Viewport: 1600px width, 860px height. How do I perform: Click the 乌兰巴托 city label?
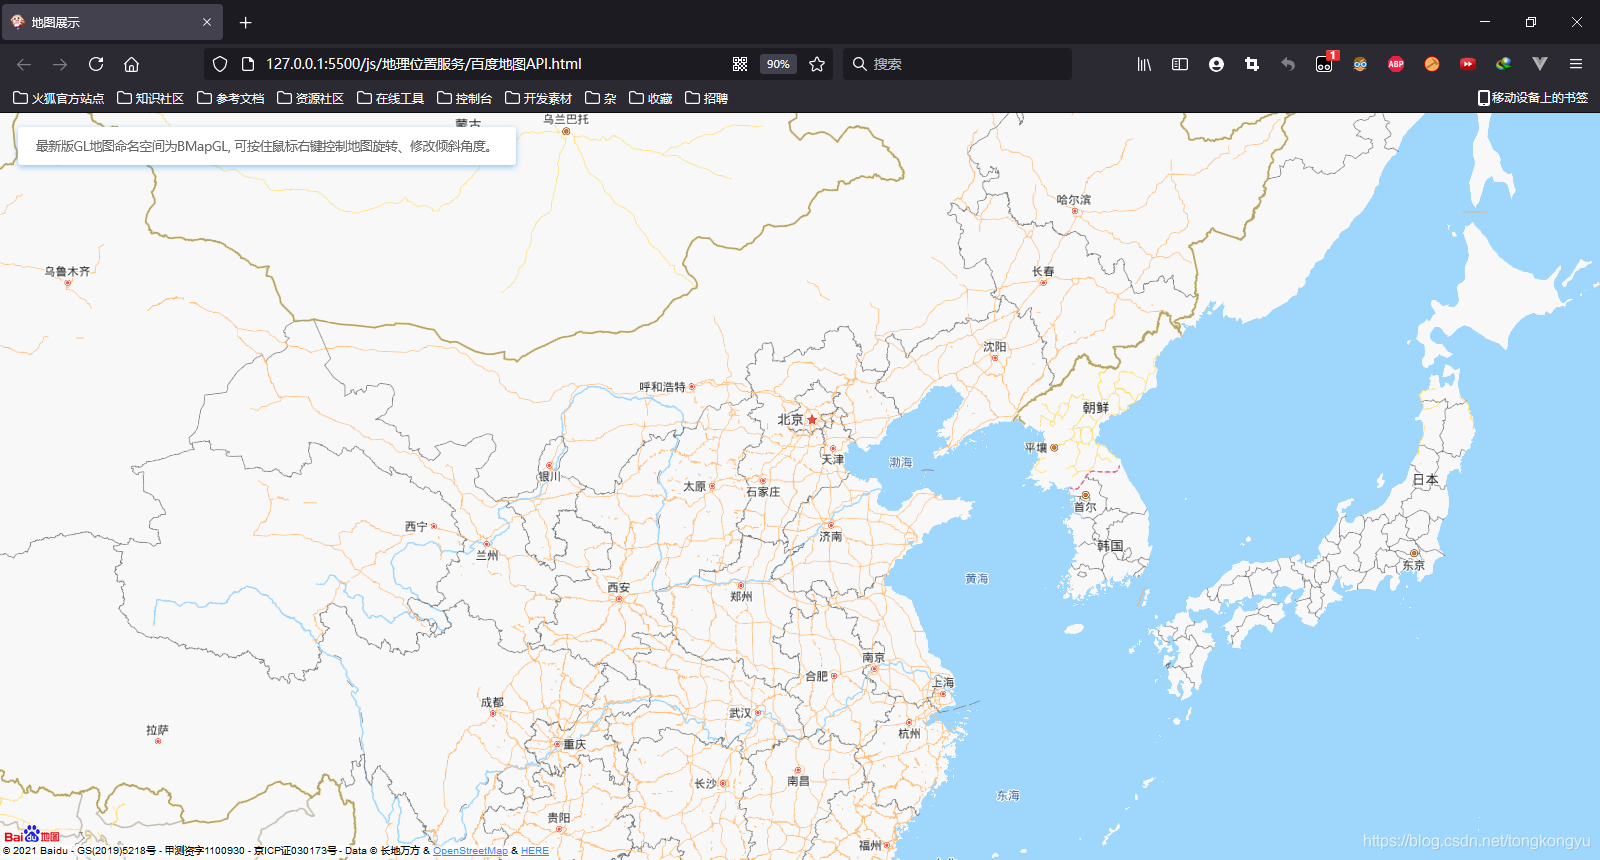tap(566, 119)
